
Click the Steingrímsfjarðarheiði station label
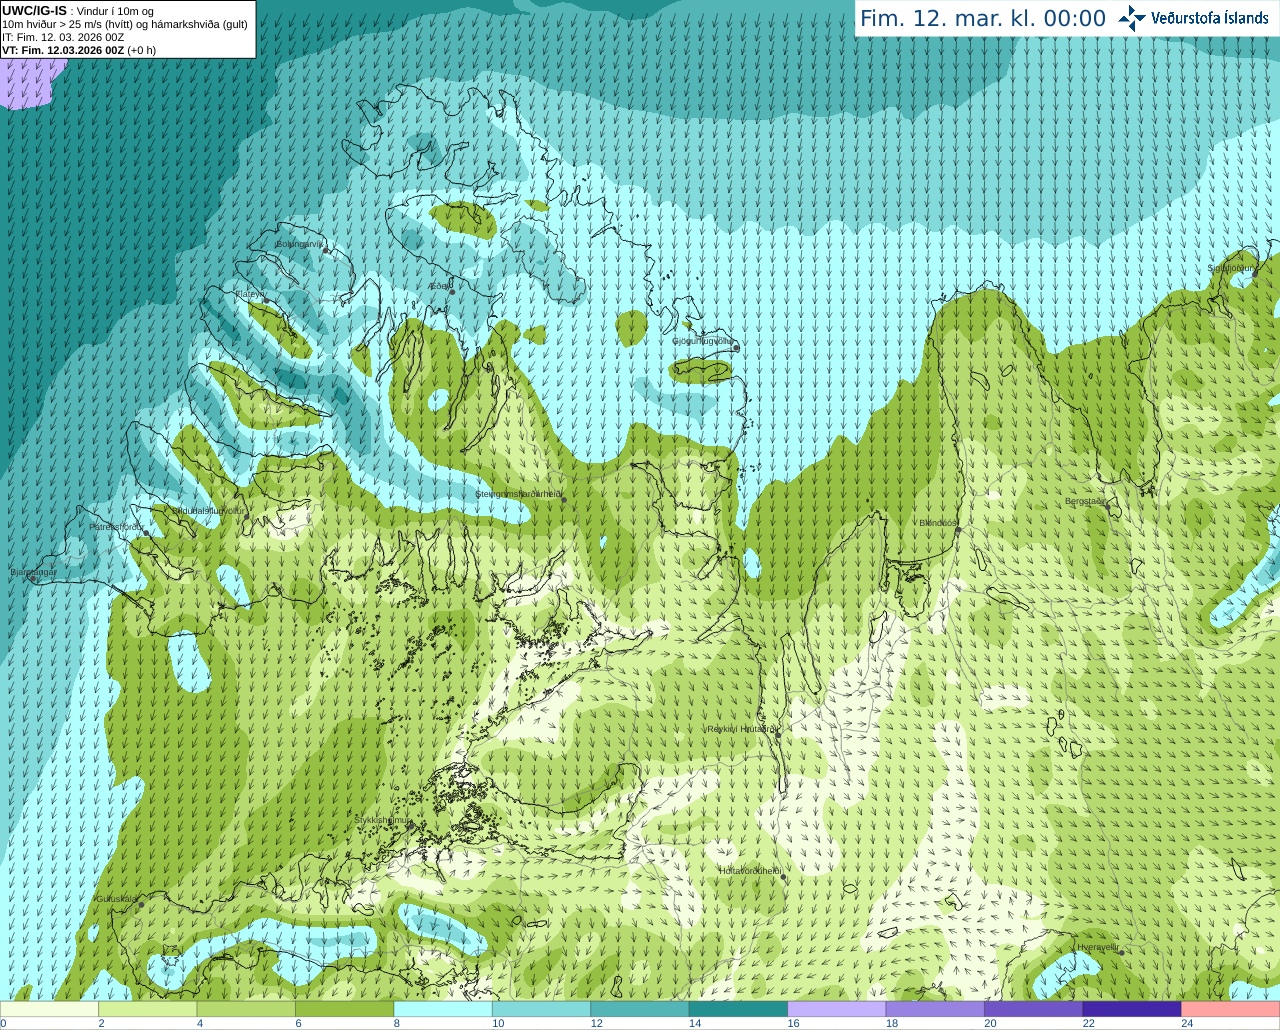[x=519, y=494]
